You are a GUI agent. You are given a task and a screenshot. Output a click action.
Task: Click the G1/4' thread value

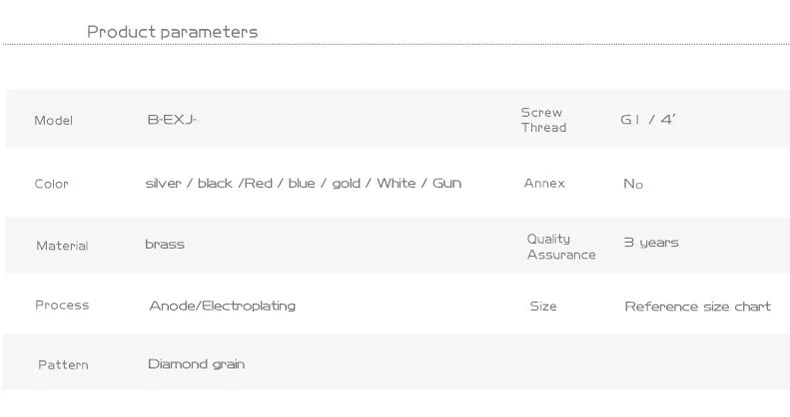click(x=648, y=120)
